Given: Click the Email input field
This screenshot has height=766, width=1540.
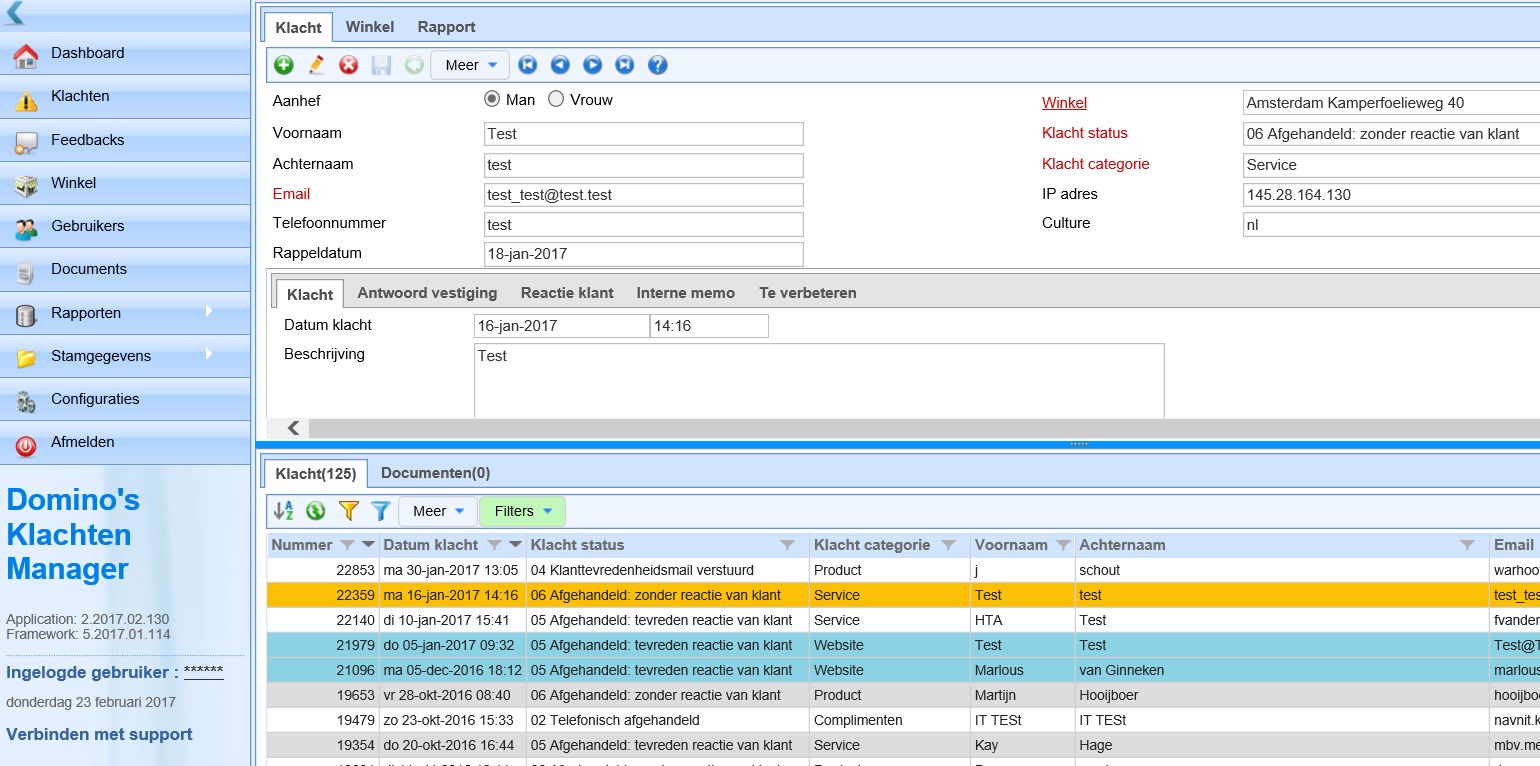Looking at the screenshot, I should click(x=643, y=195).
